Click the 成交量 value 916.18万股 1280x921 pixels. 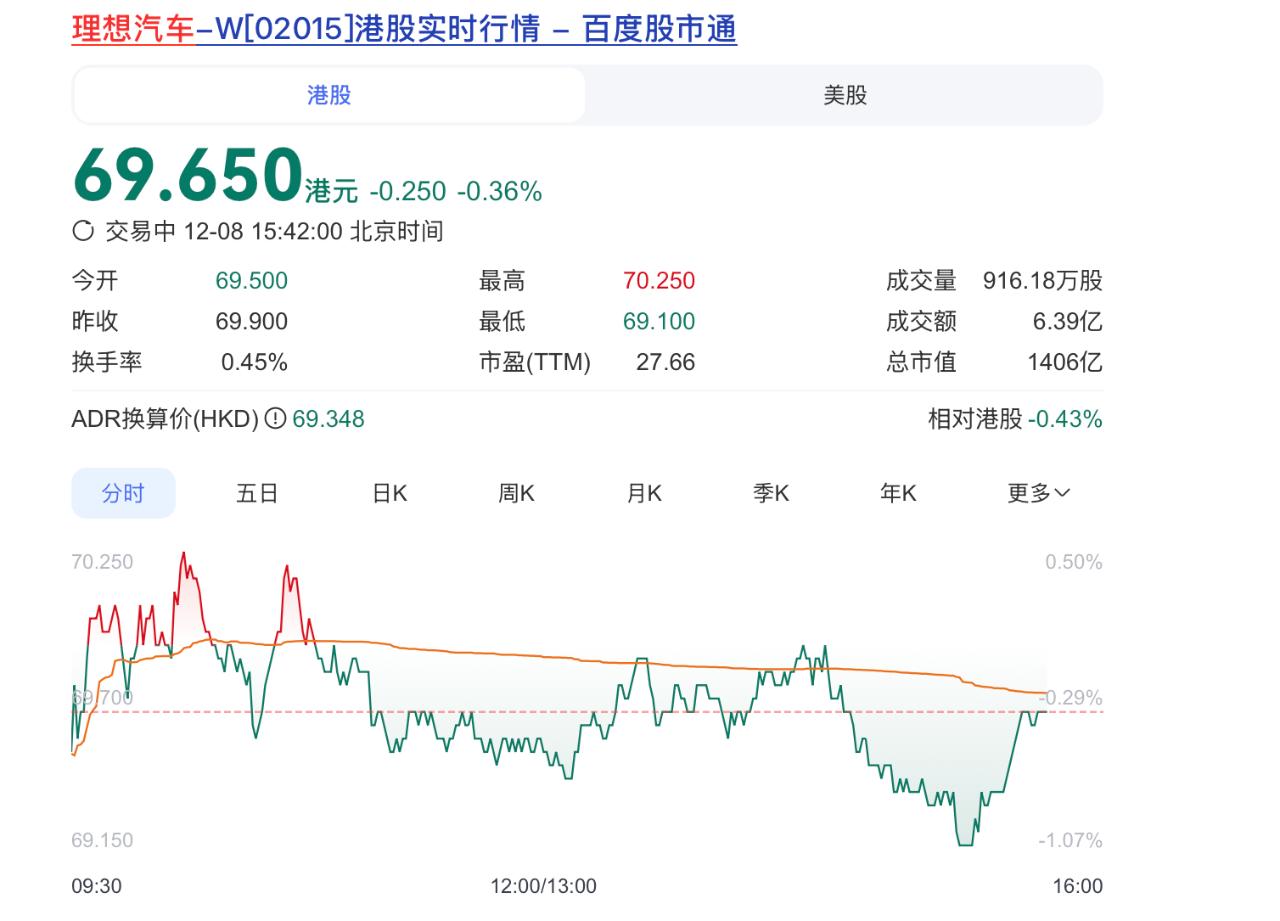click(1043, 281)
